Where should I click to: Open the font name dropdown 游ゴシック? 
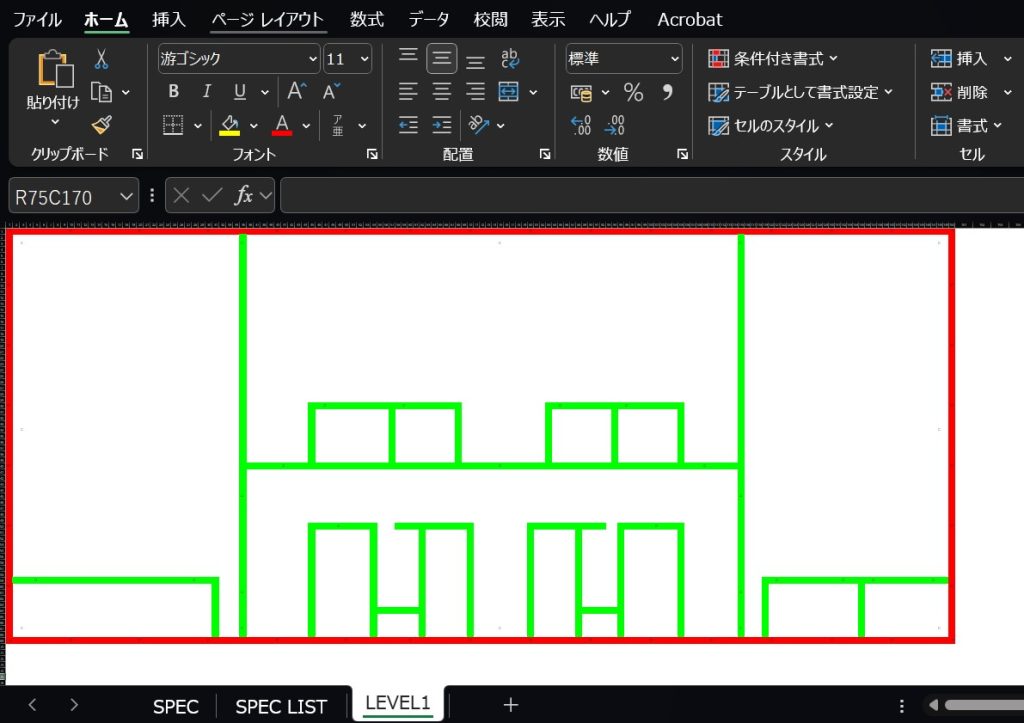[x=313, y=59]
